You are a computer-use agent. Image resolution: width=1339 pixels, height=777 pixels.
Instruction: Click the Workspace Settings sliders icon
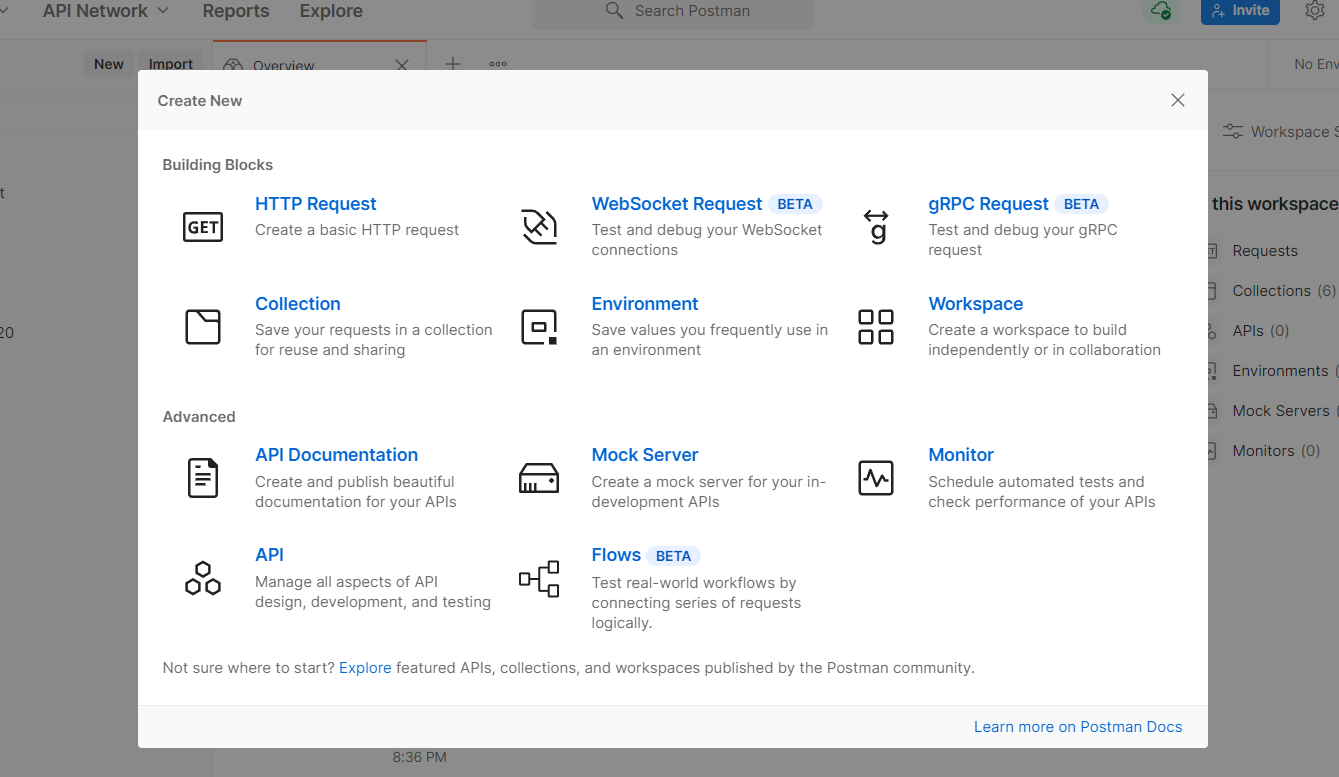point(1233,131)
